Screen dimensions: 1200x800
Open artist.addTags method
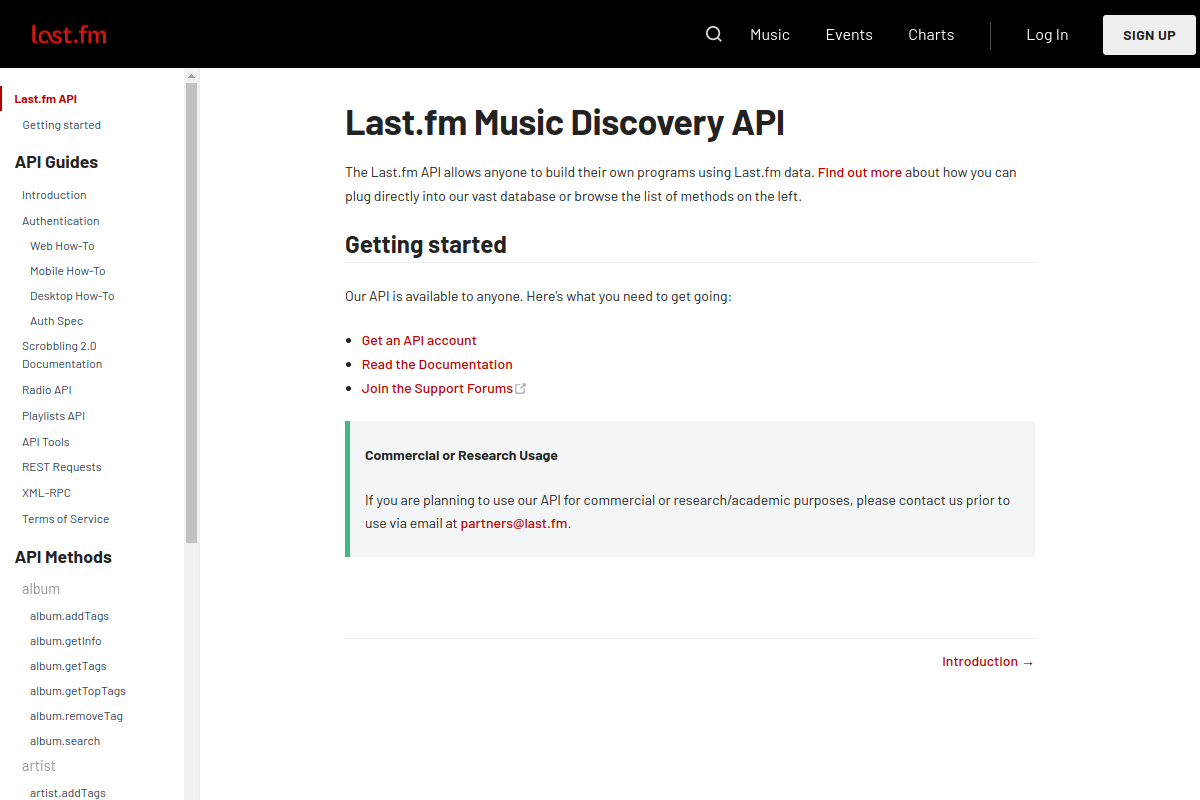point(67,793)
